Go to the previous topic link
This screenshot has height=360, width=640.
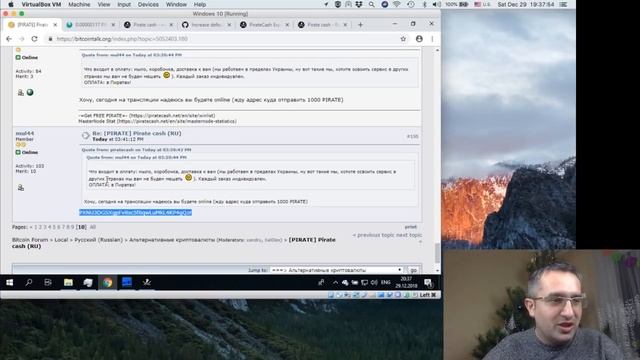(373, 235)
